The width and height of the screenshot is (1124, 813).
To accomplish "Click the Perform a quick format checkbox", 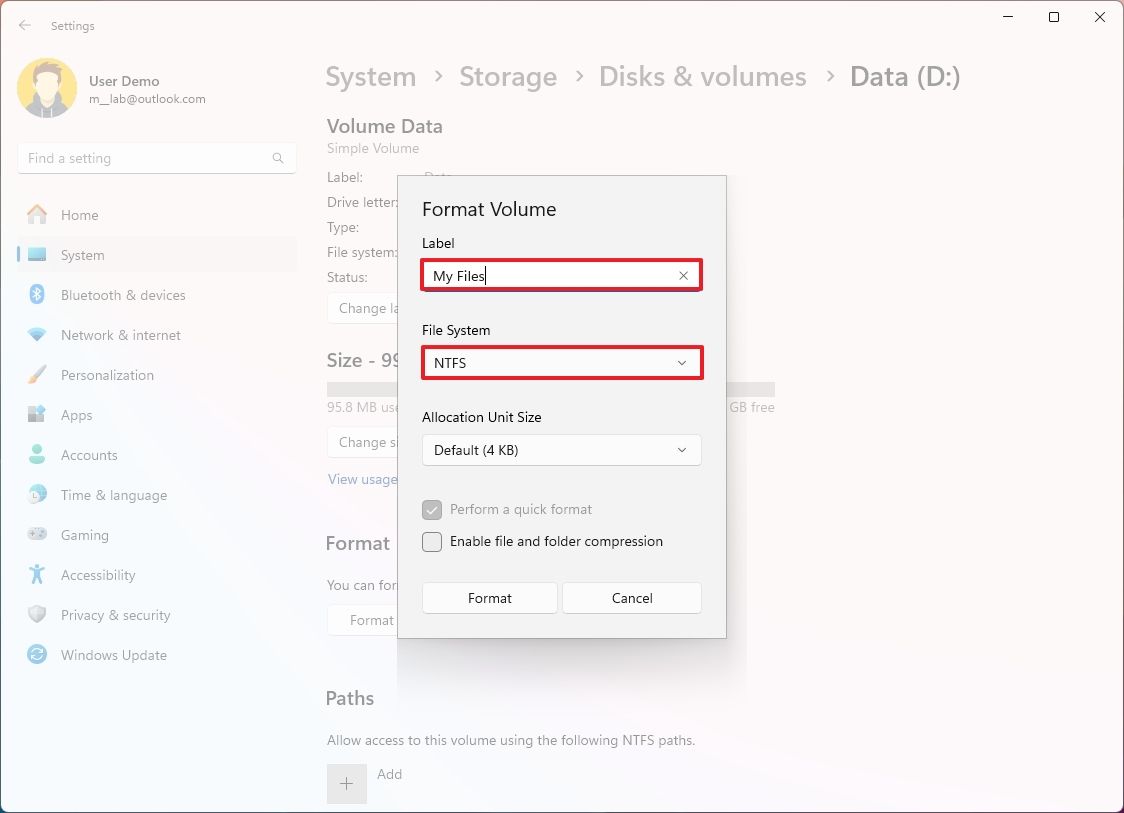I will pyautogui.click(x=432, y=509).
